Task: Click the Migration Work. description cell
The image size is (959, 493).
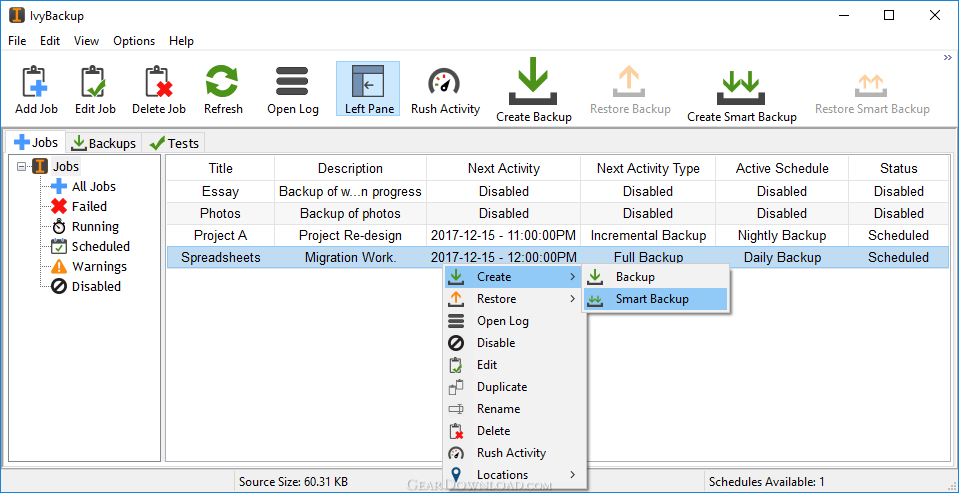Action: pos(350,258)
